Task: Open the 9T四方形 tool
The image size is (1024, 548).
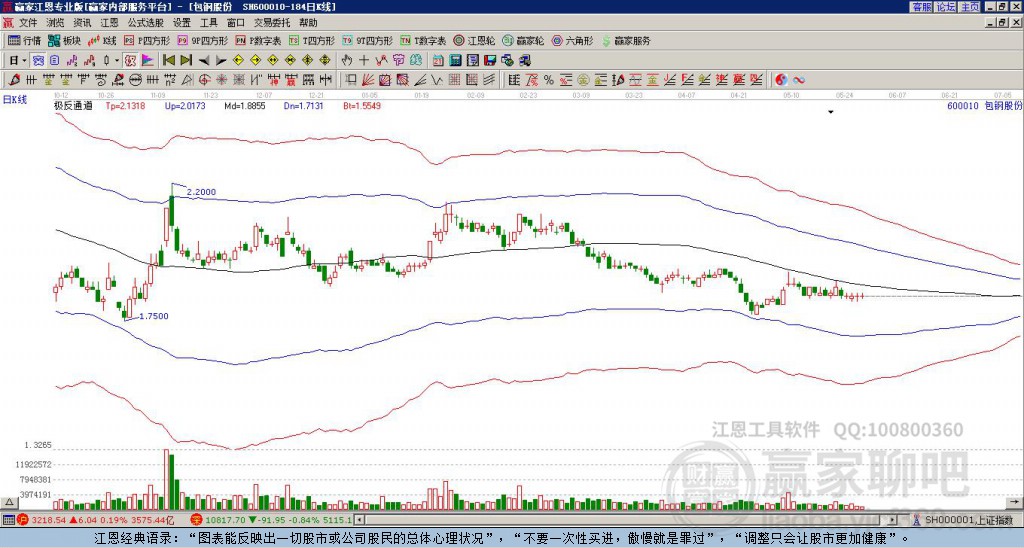Action: pos(367,40)
